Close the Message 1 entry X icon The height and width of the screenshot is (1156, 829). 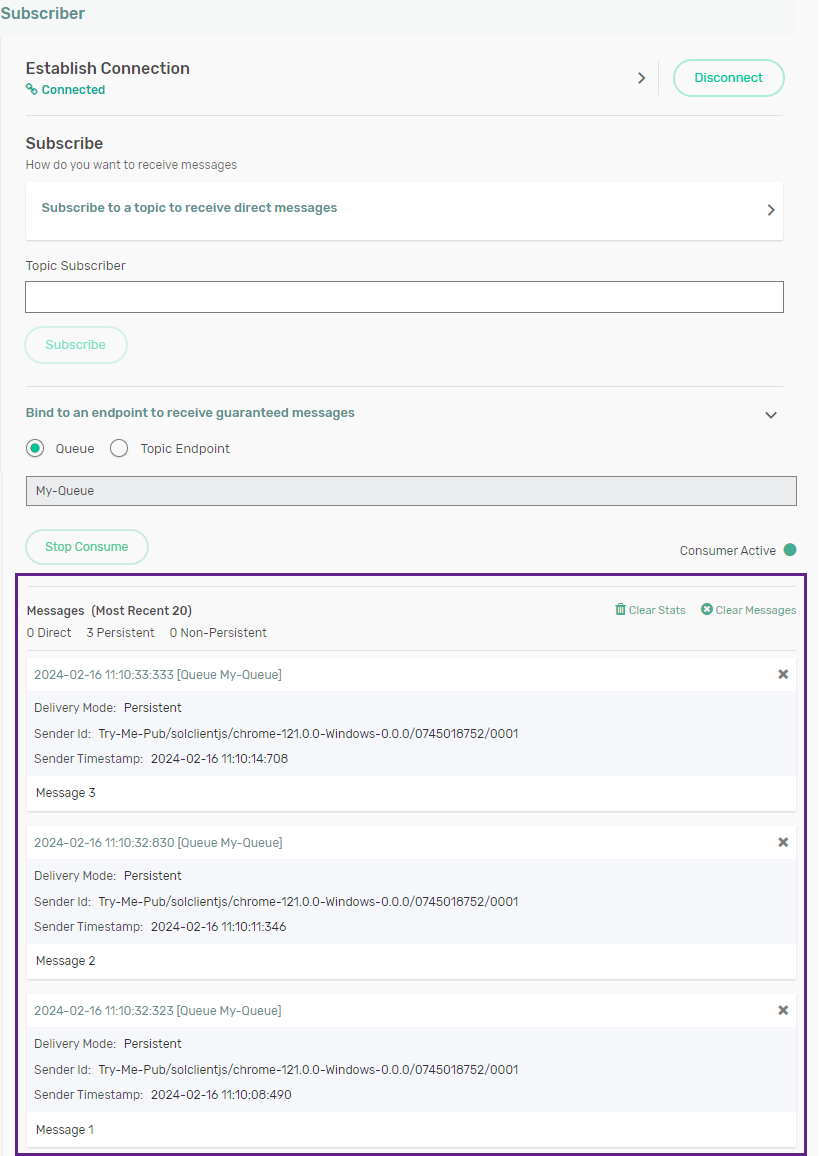[783, 1011]
